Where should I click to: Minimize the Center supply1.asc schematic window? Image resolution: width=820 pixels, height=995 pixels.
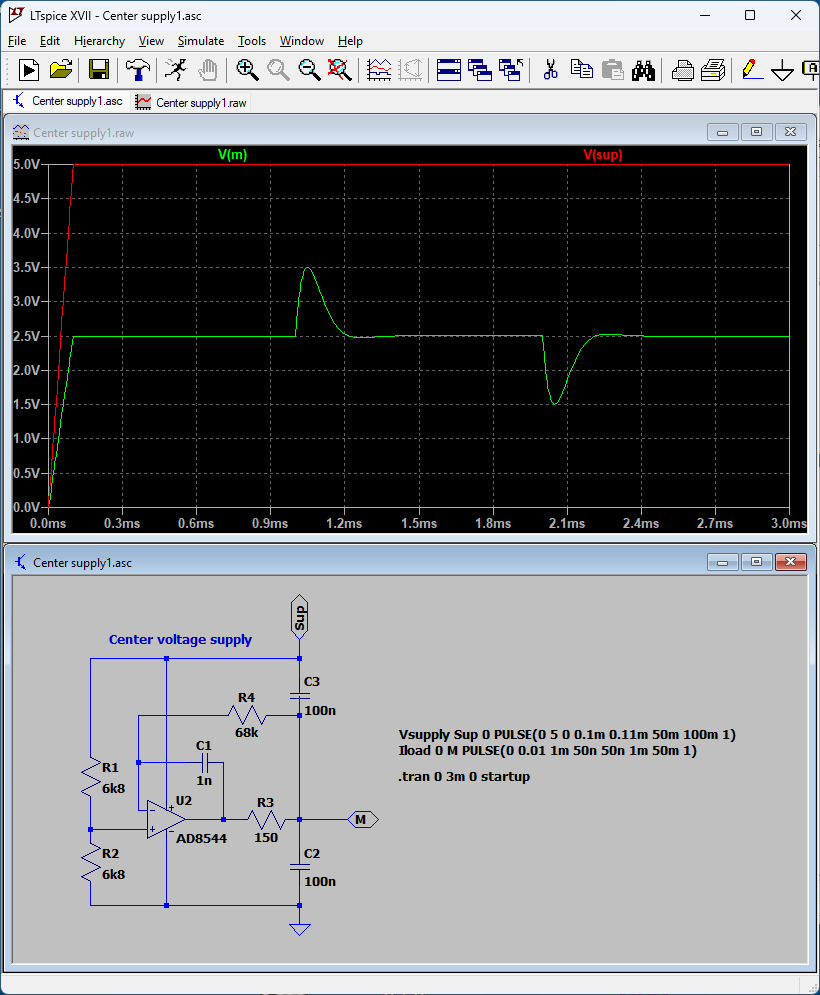[x=722, y=562]
